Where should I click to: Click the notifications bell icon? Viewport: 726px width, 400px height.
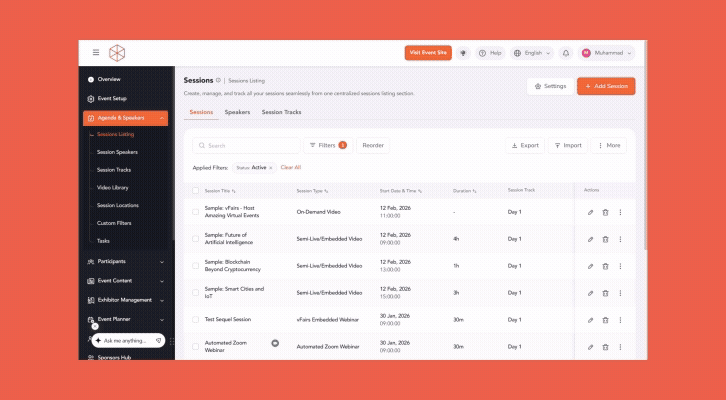click(566, 53)
